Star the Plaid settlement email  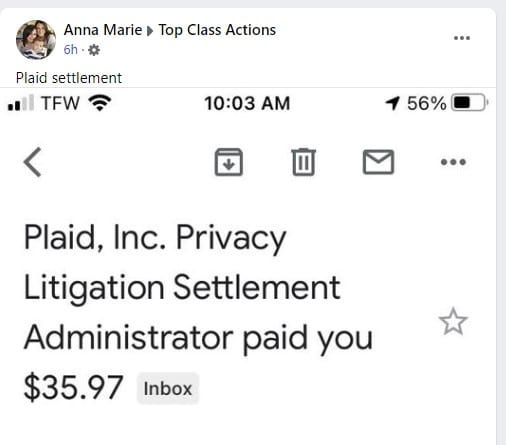click(x=453, y=322)
